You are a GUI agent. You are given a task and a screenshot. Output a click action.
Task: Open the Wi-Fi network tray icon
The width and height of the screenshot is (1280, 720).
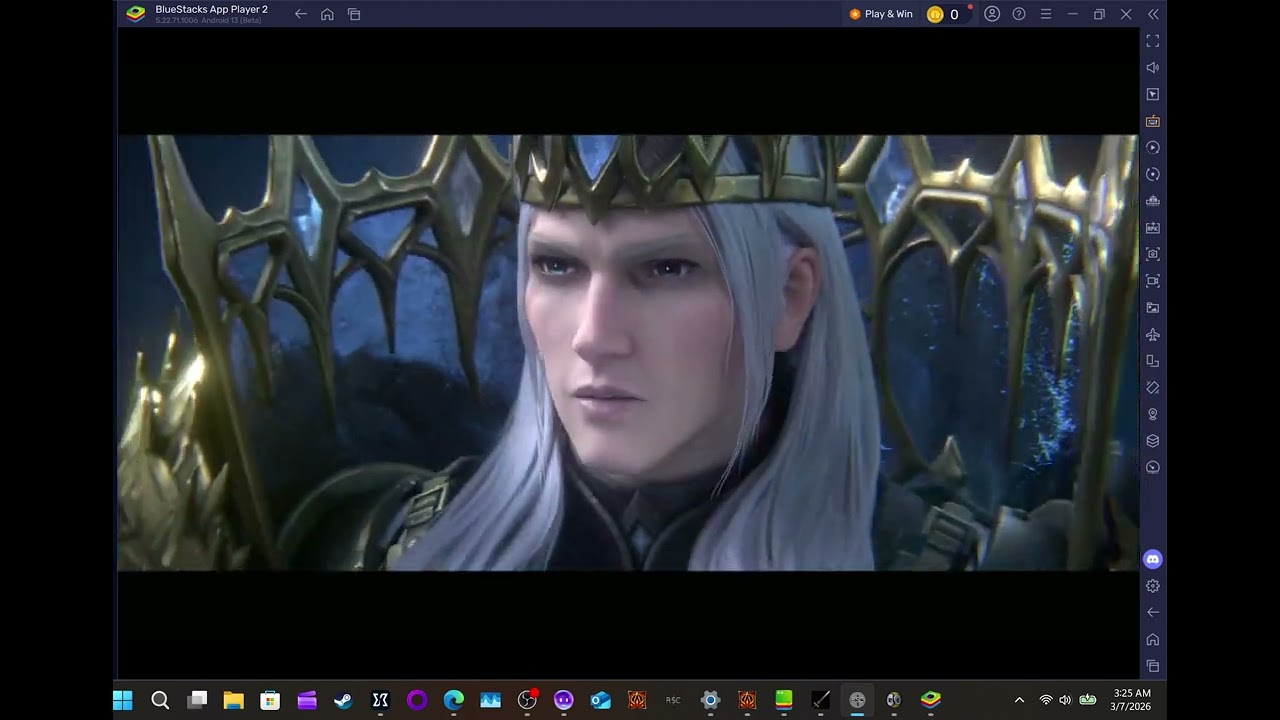click(1046, 700)
